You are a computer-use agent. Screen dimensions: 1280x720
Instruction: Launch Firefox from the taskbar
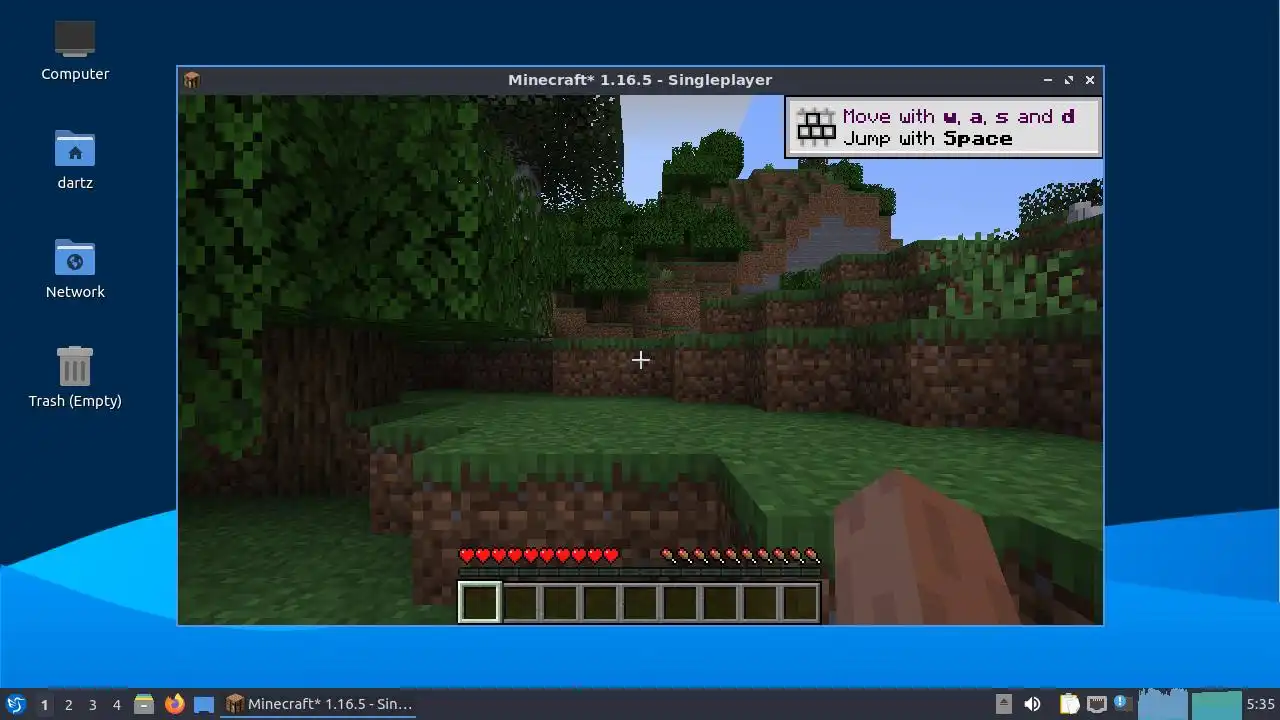[174, 704]
